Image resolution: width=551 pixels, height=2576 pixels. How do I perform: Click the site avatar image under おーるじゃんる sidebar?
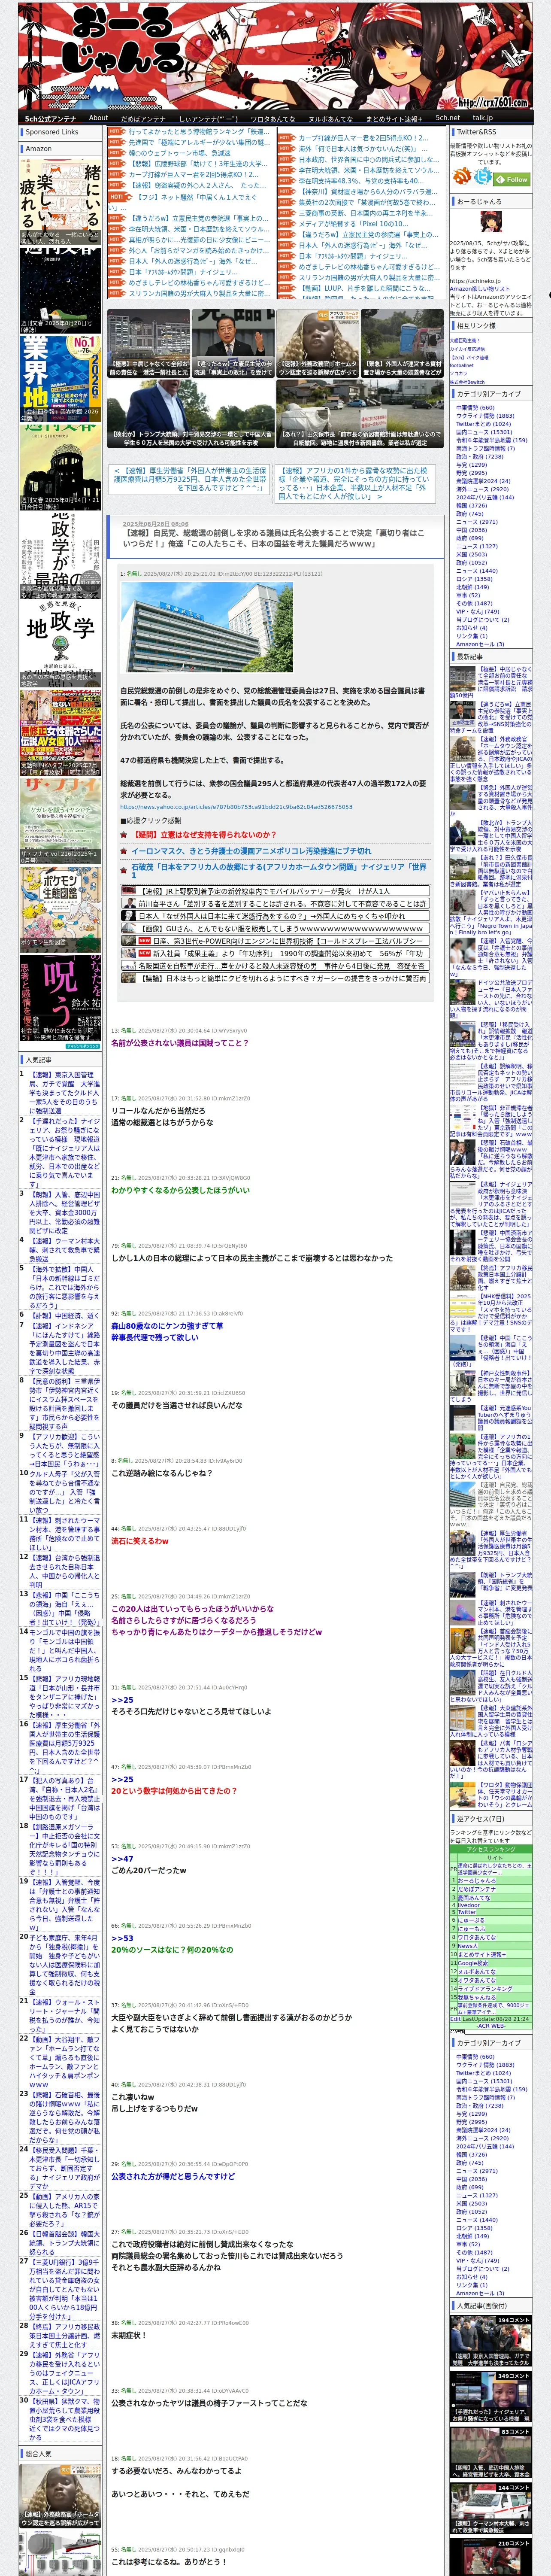pos(490,222)
